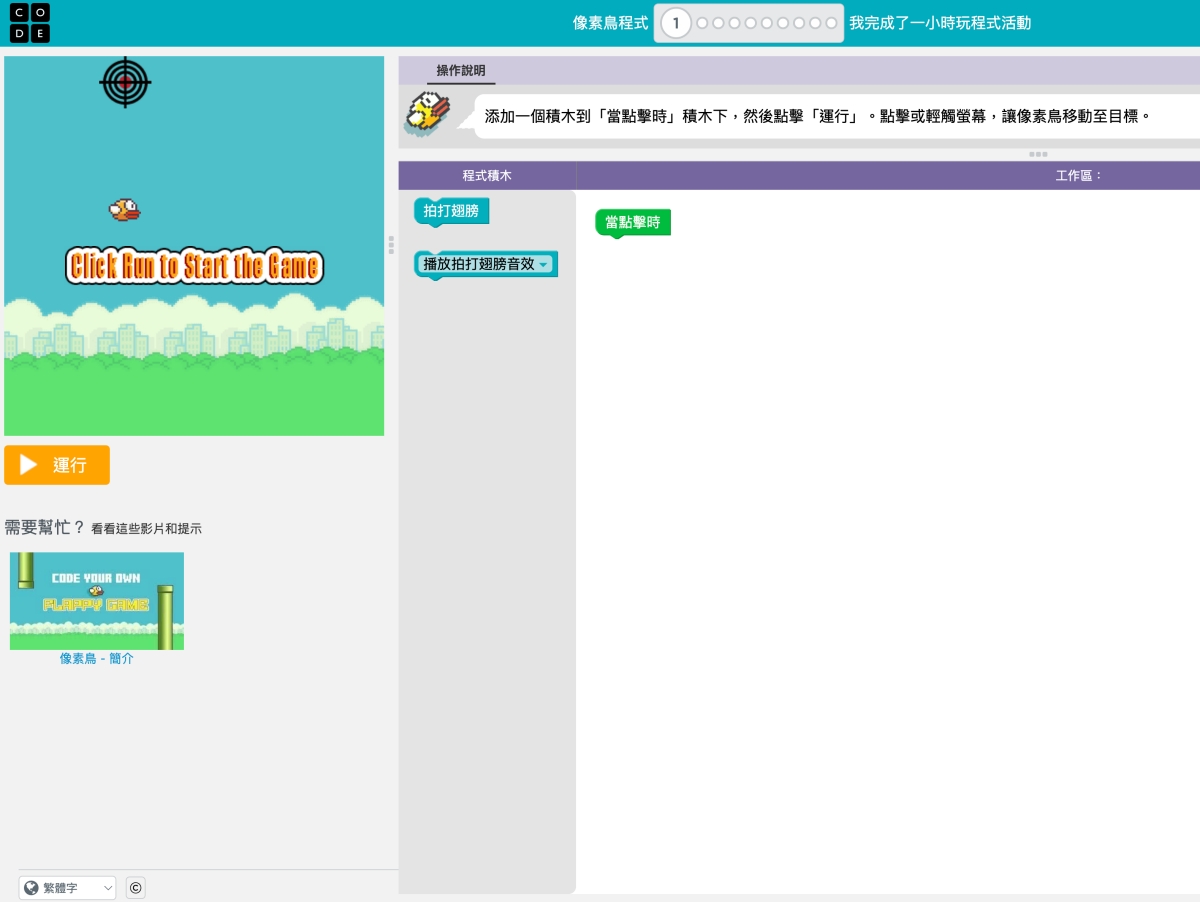Select the 拍打翅膀 block in toolbox
1200x902 pixels.
pyautogui.click(x=451, y=211)
